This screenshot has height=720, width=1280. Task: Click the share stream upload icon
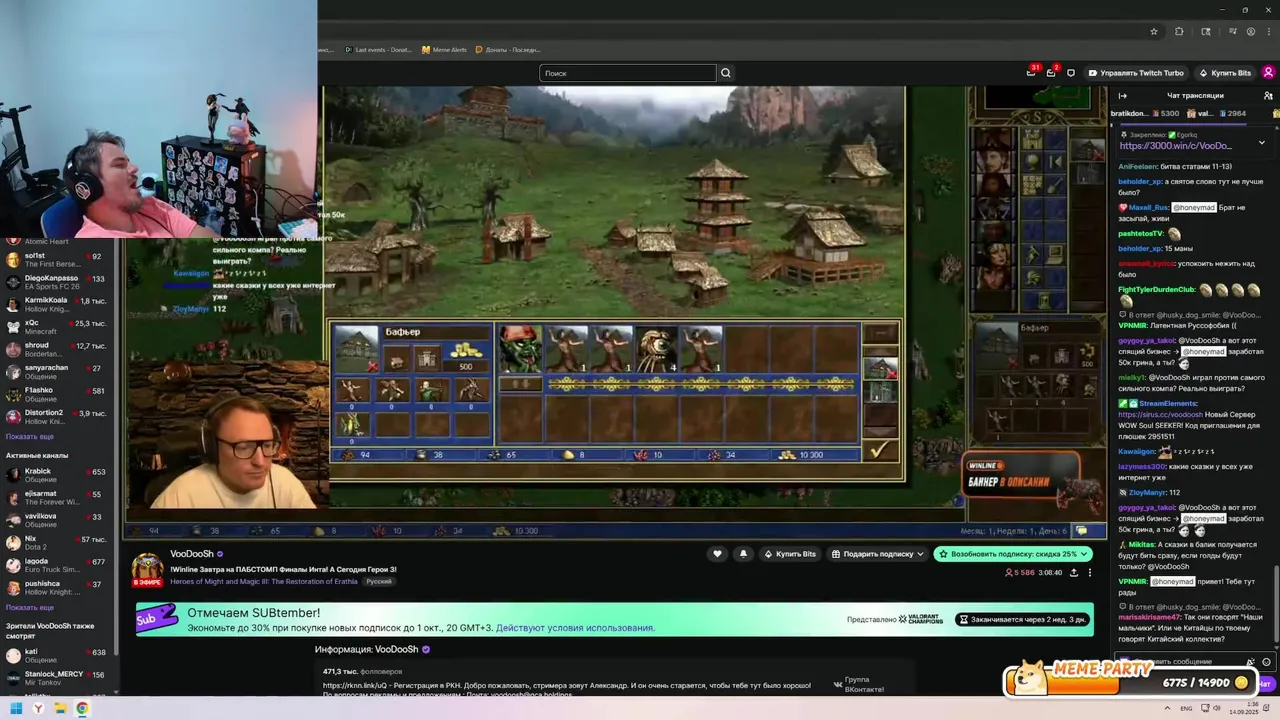(x=1074, y=573)
